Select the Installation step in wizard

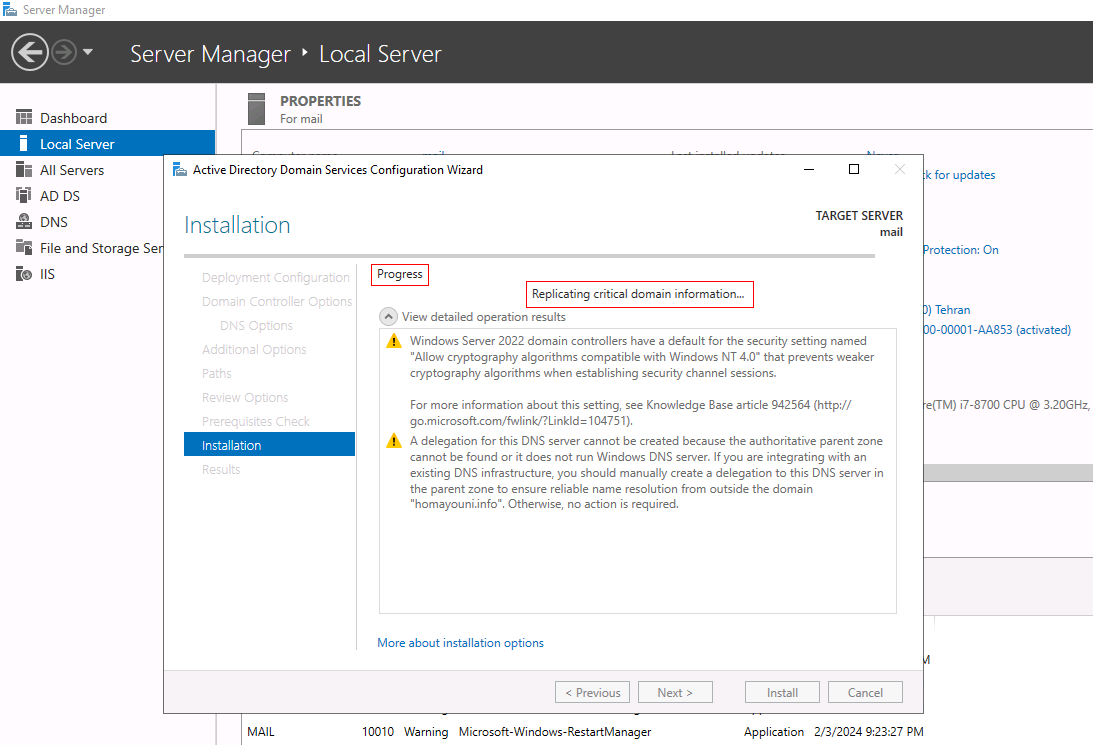[269, 445]
